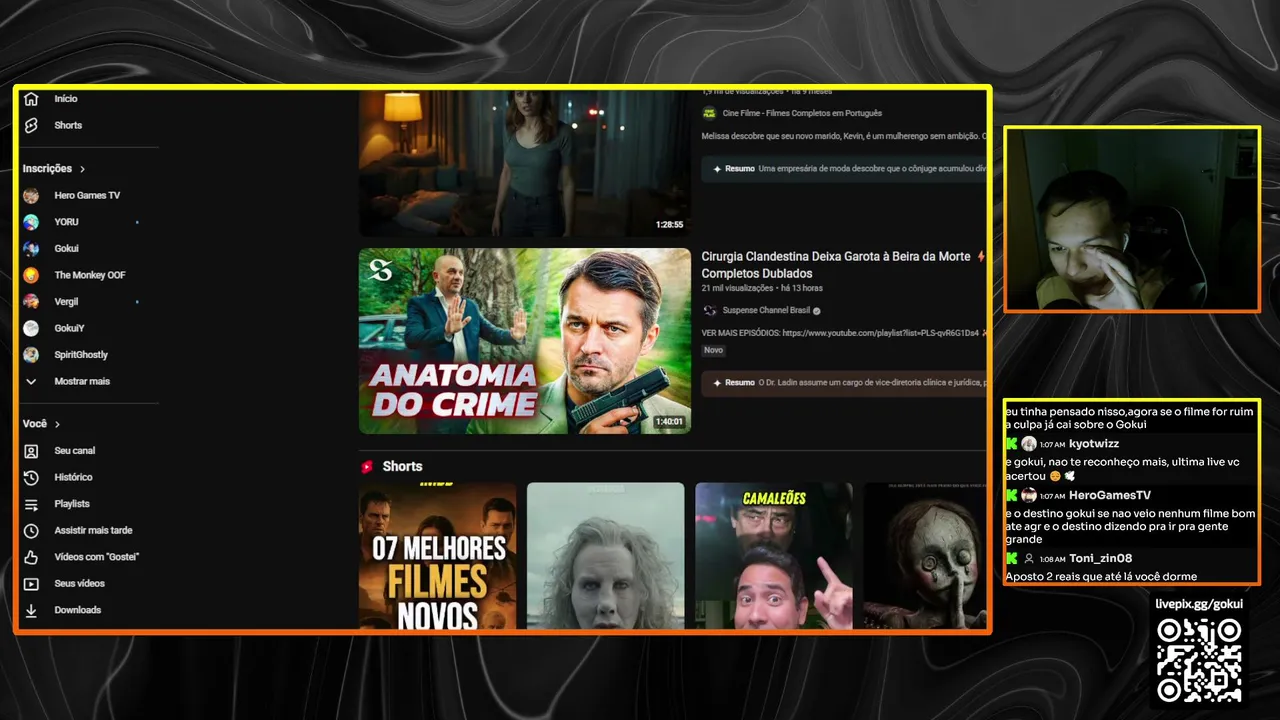The height and width of the screenshot is (720, 1280).
Task: Click the streamer webcam feed
Action: click(1132, 219)
